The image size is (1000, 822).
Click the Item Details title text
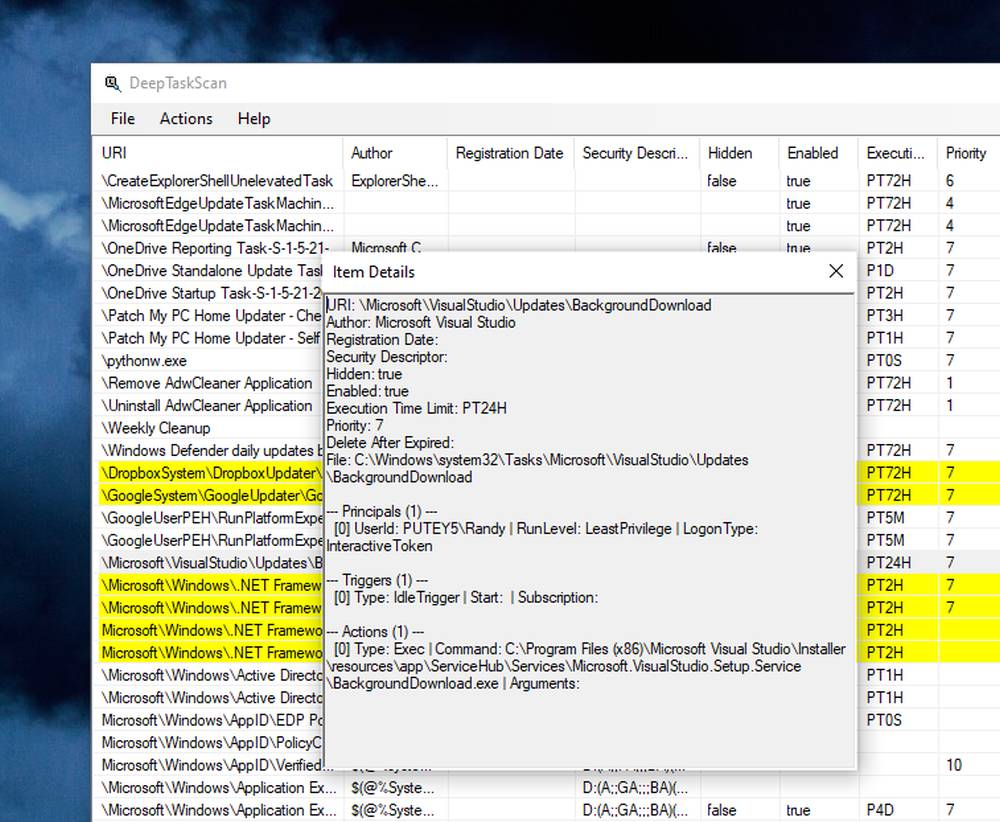pos(374,272)
